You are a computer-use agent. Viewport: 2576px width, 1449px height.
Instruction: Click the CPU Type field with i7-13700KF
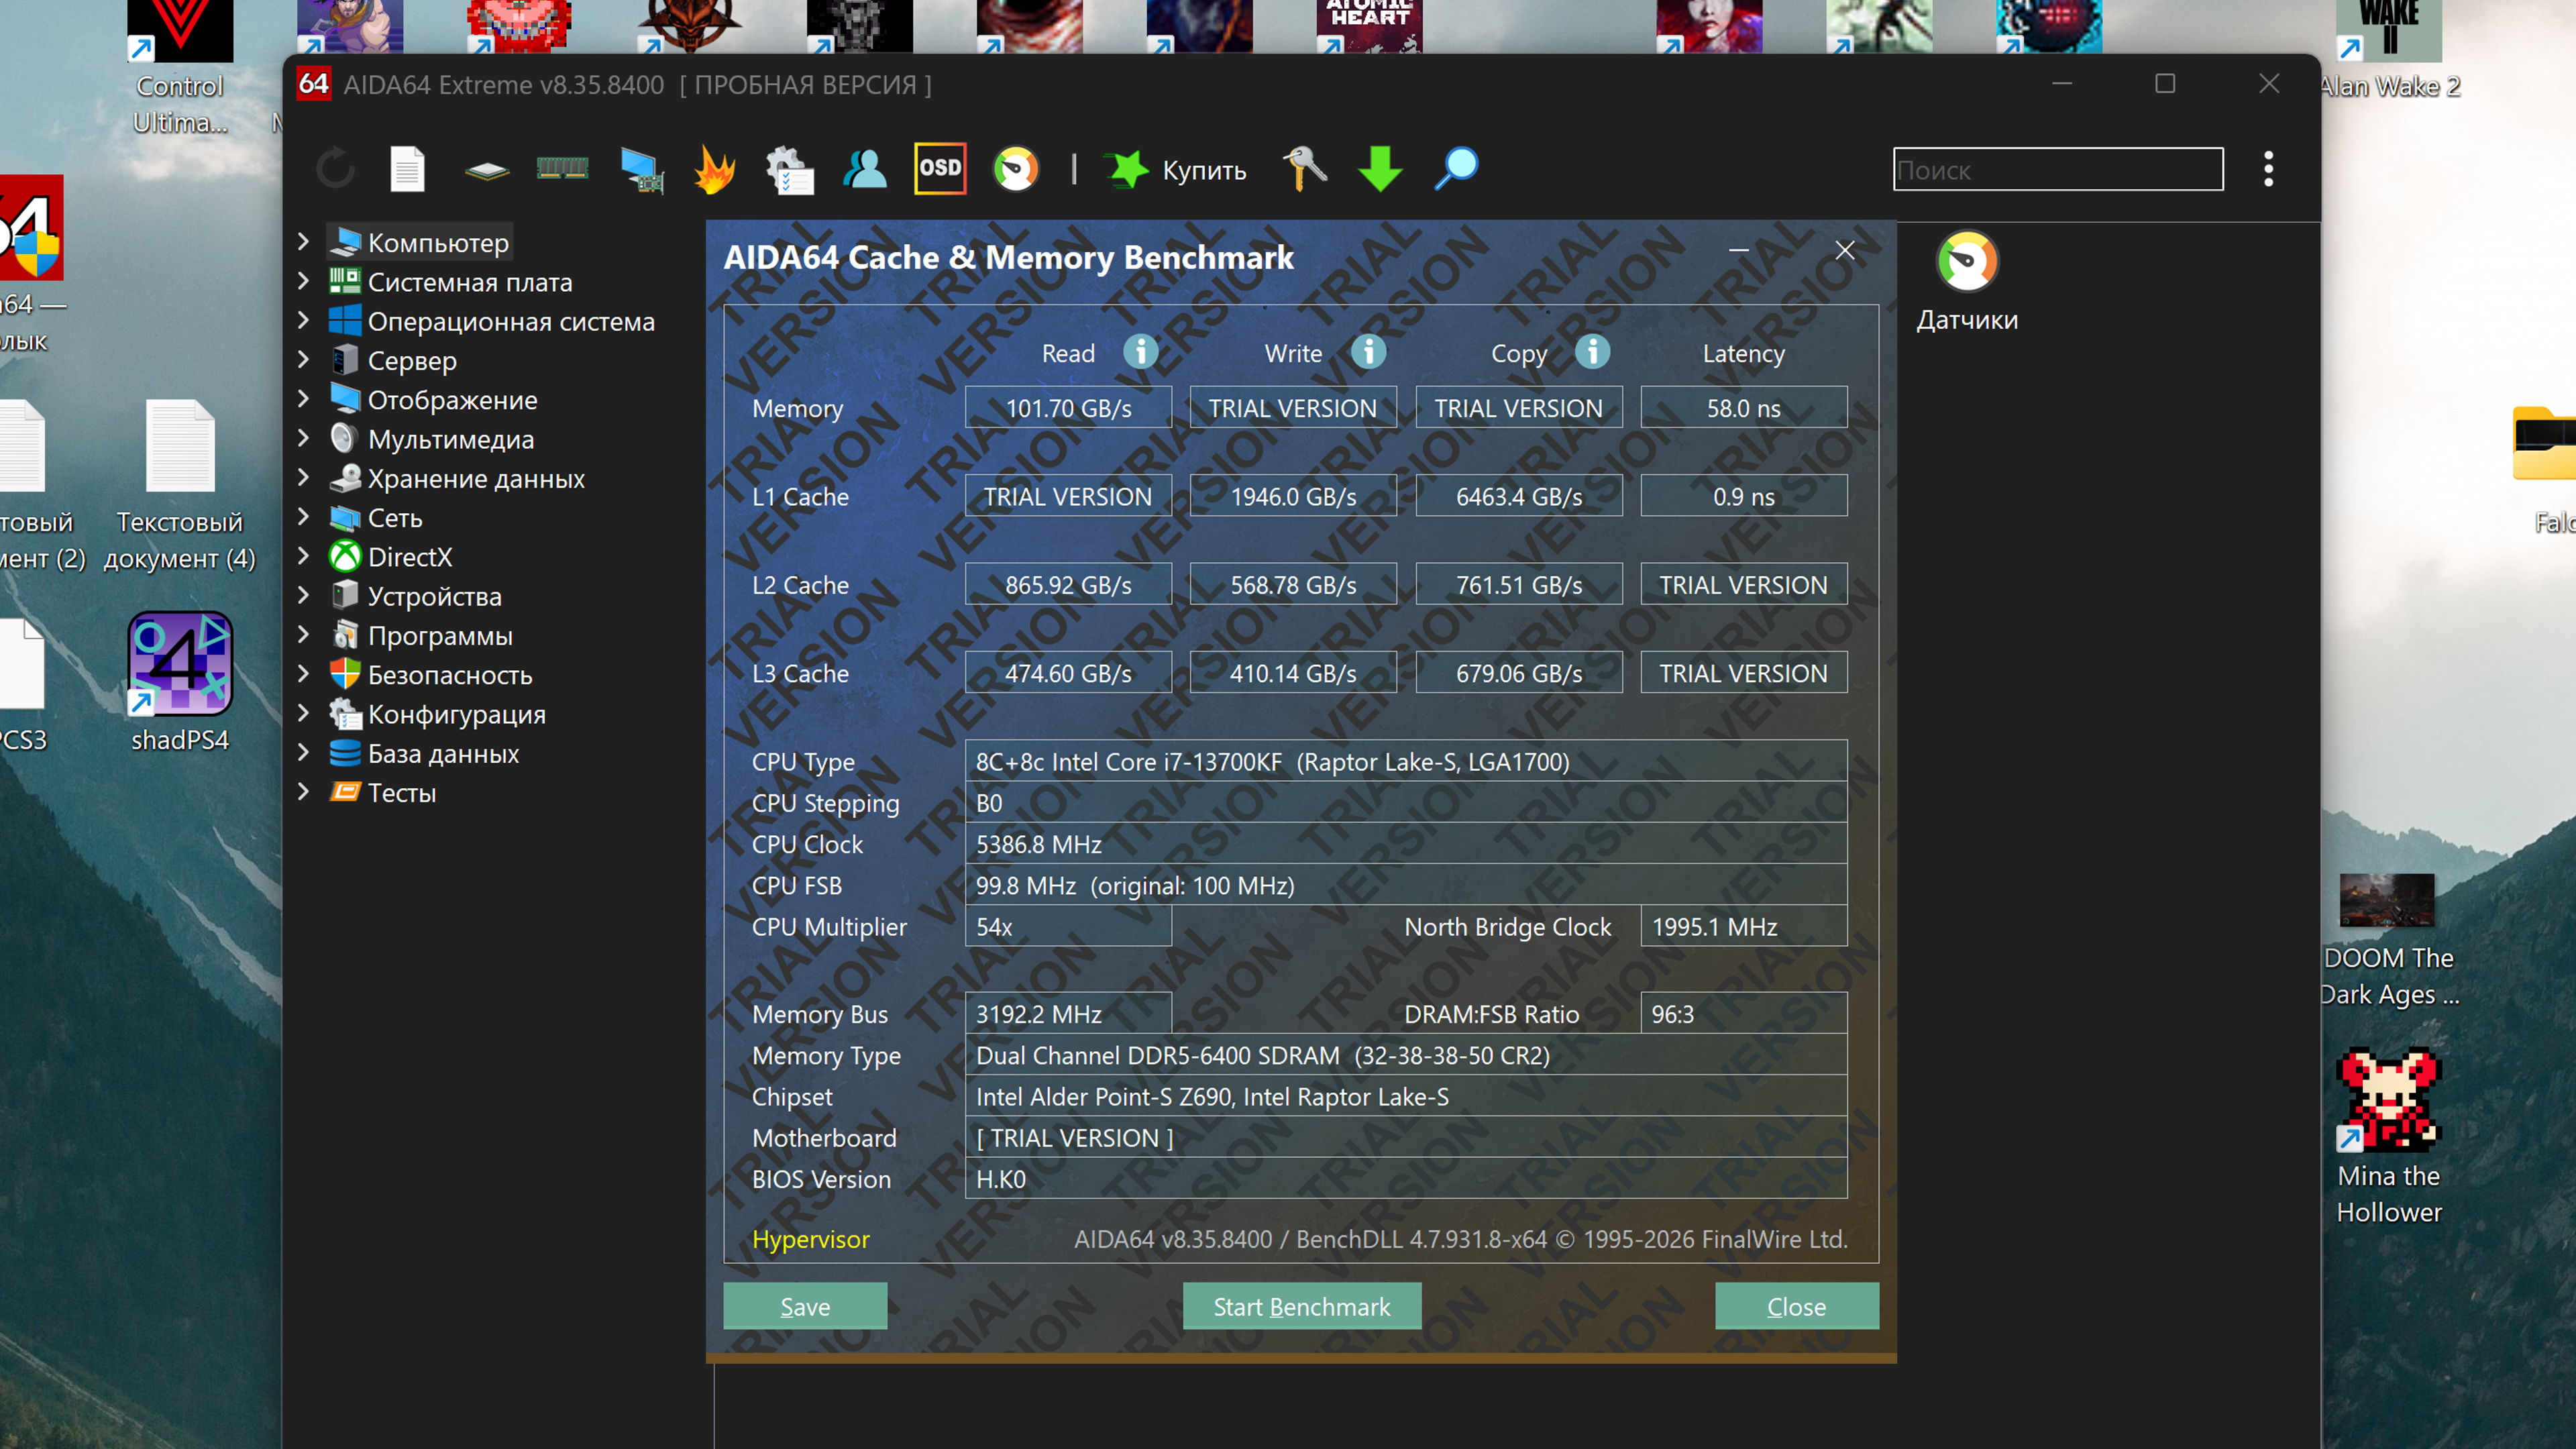pos(1406,761)
